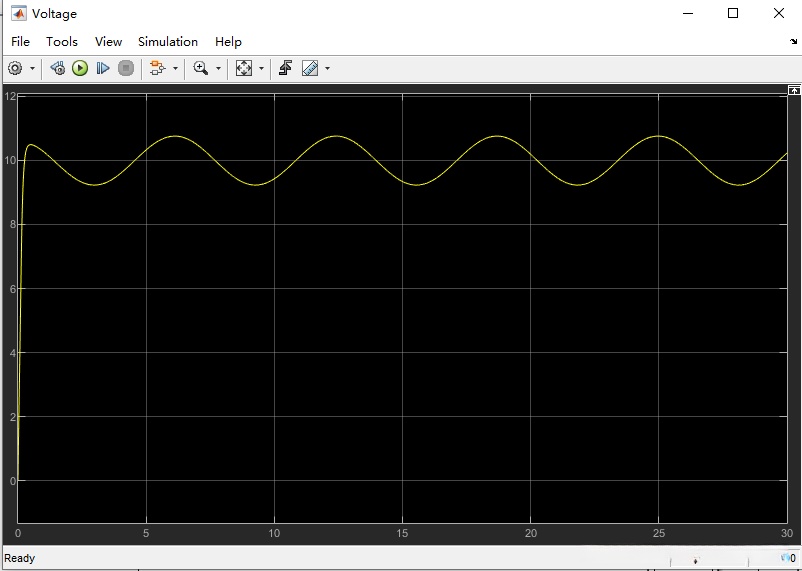Open the Tools menu
This screenshot has height=571, width=802.
[62, 41]
